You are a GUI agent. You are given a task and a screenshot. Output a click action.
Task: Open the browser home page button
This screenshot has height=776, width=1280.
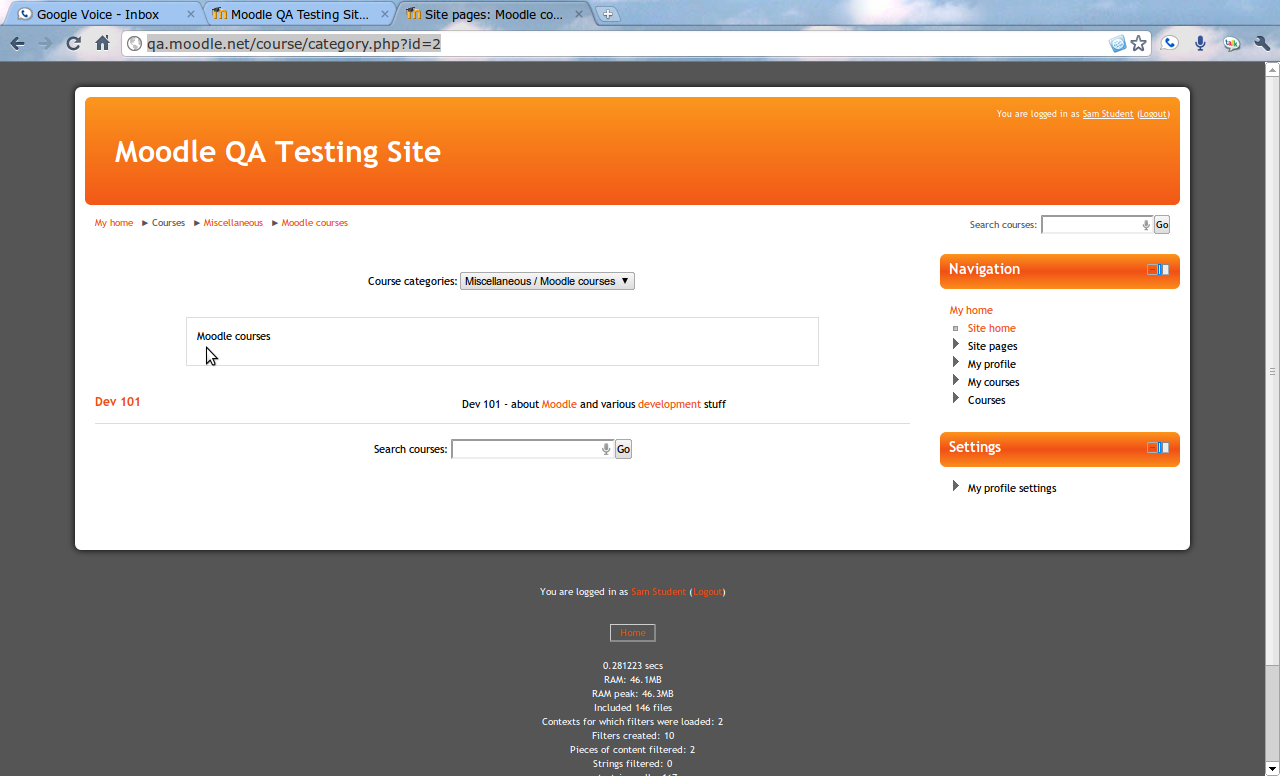click(102, 44)
